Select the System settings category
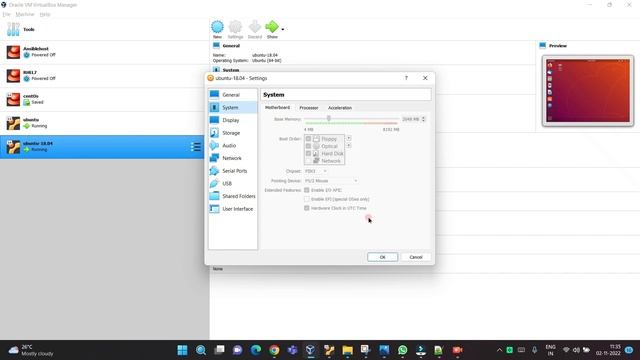Image resolution: width=640 pixels, height=360 pixels. [x=233, y=107]
